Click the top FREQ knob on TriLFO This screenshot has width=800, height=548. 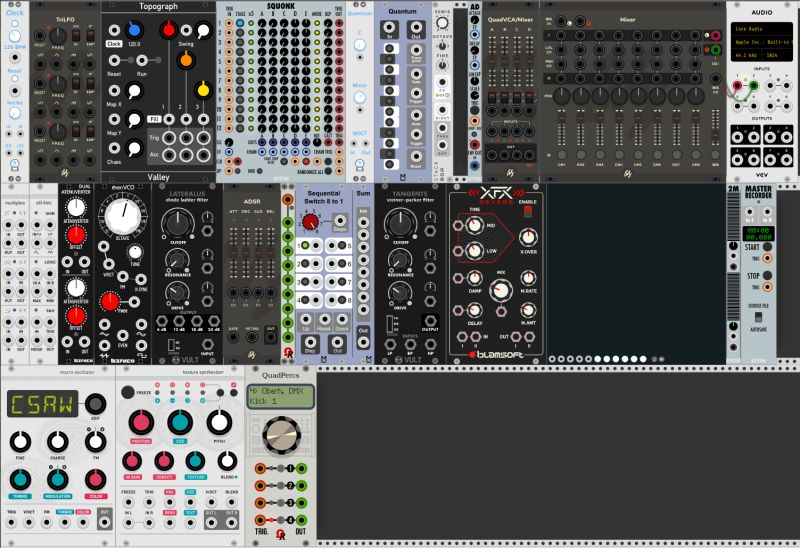(x=57, y=36)
